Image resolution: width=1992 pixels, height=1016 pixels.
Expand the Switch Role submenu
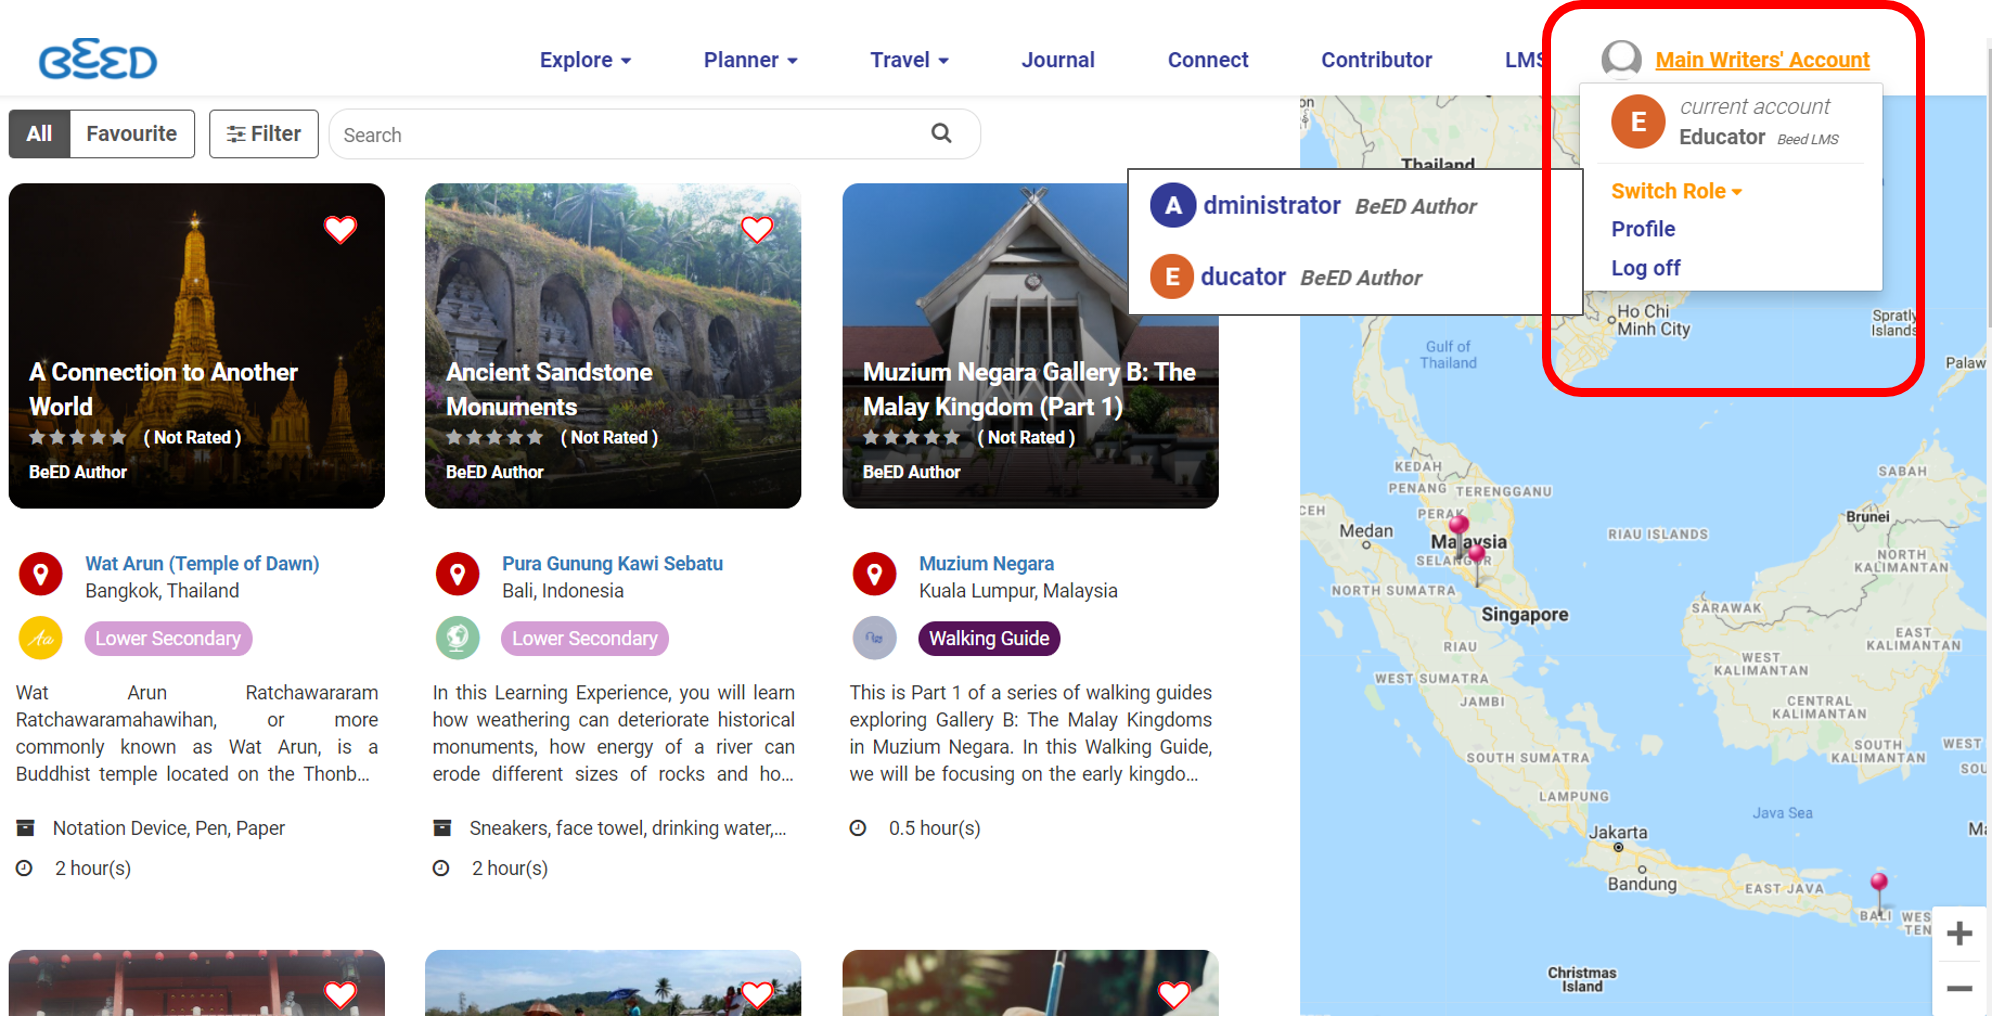pos(1677,191)
